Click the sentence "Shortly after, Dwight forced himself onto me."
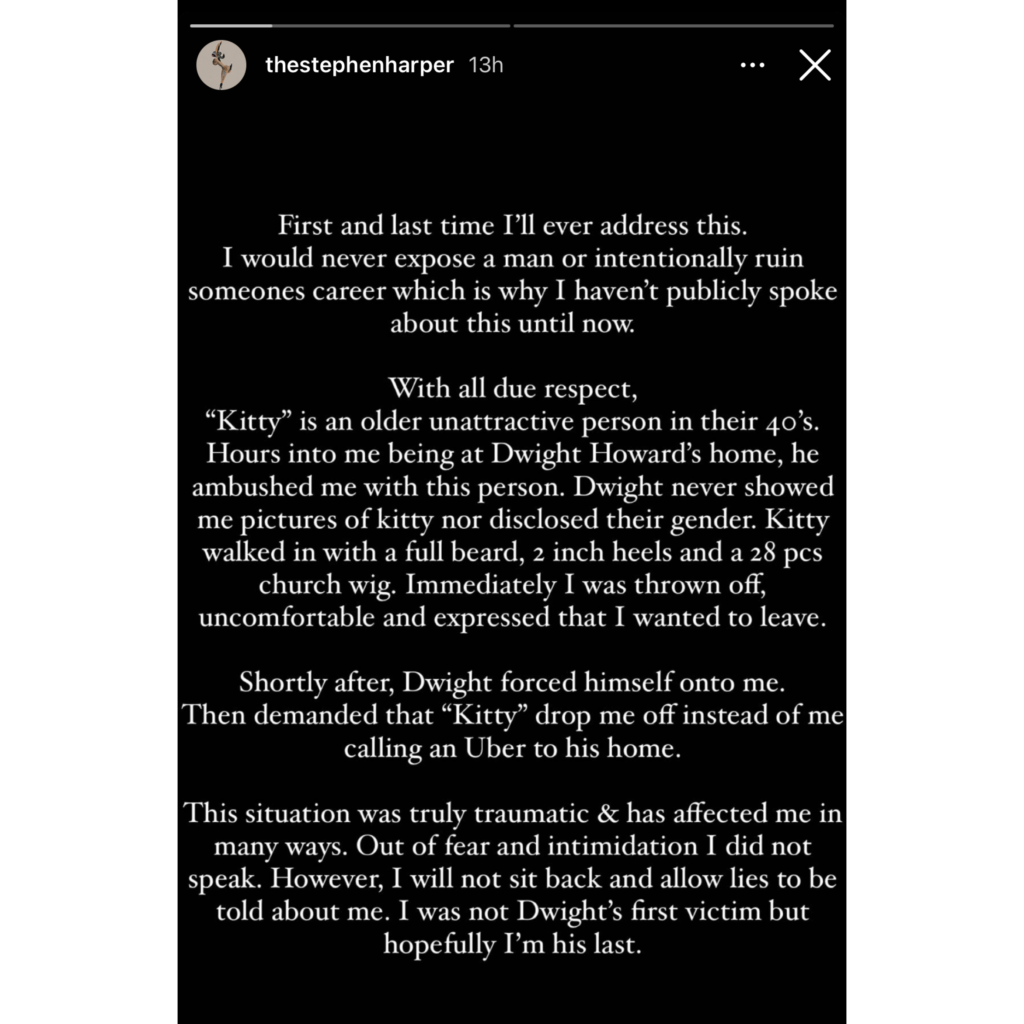This screenshot has width=1024, height=1024. (513, 682)
